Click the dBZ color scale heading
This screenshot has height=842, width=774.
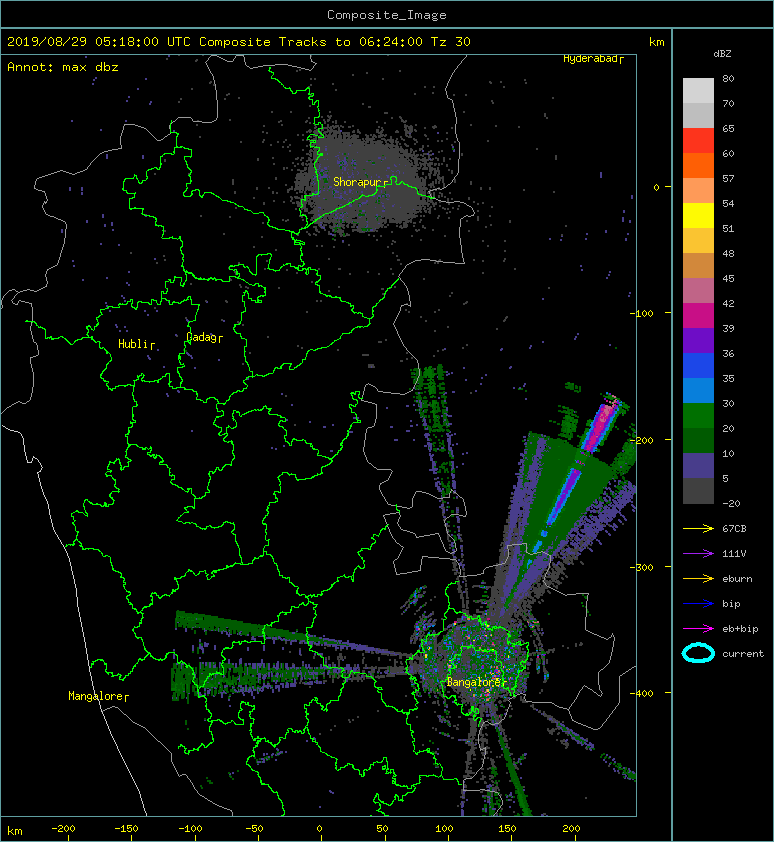click(x=722, y=54)
